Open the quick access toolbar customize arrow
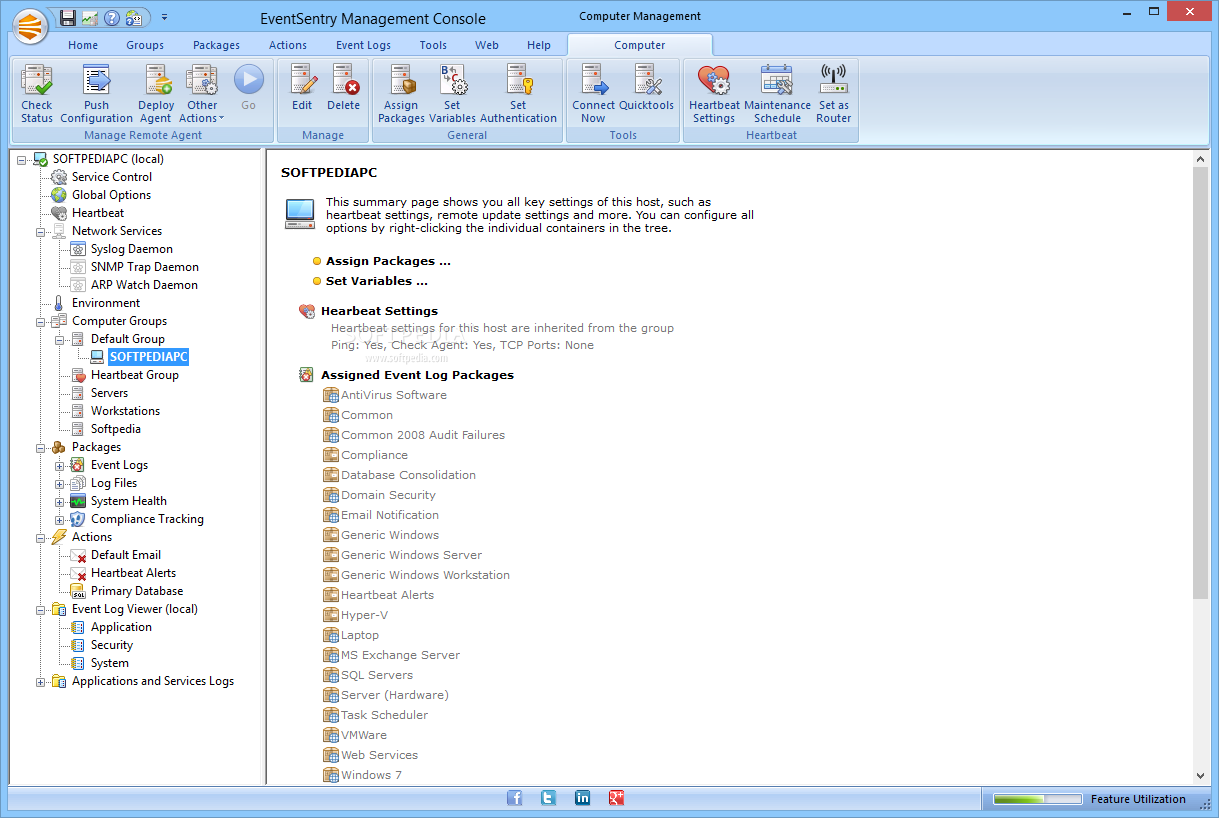The width and height of the screenshot is (1219, 818). [x=164, y=17]
